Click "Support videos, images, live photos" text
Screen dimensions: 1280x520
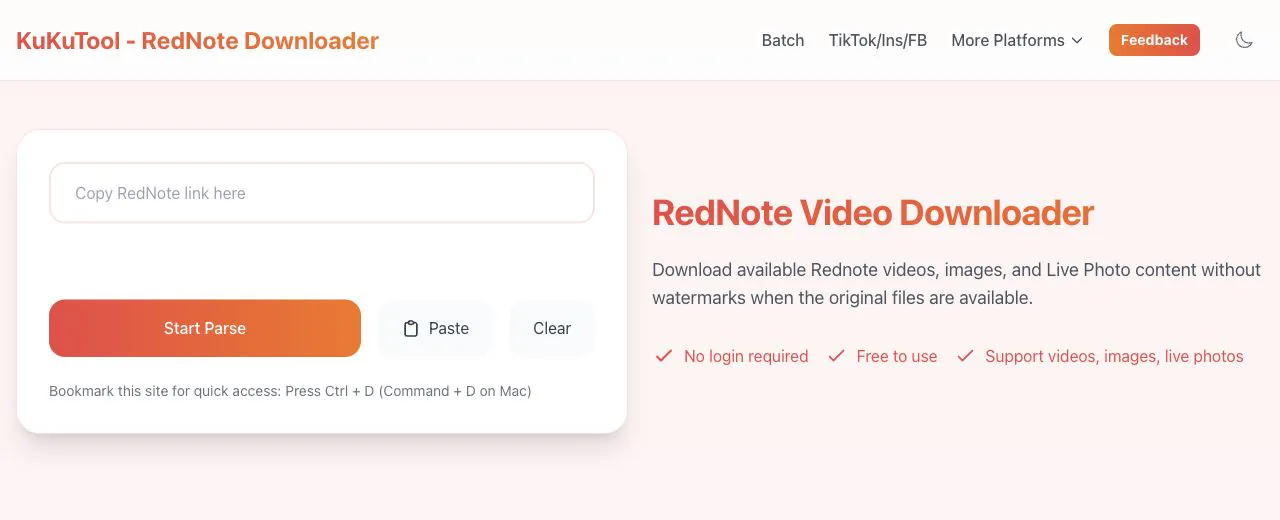click(x=1114, y=356)
